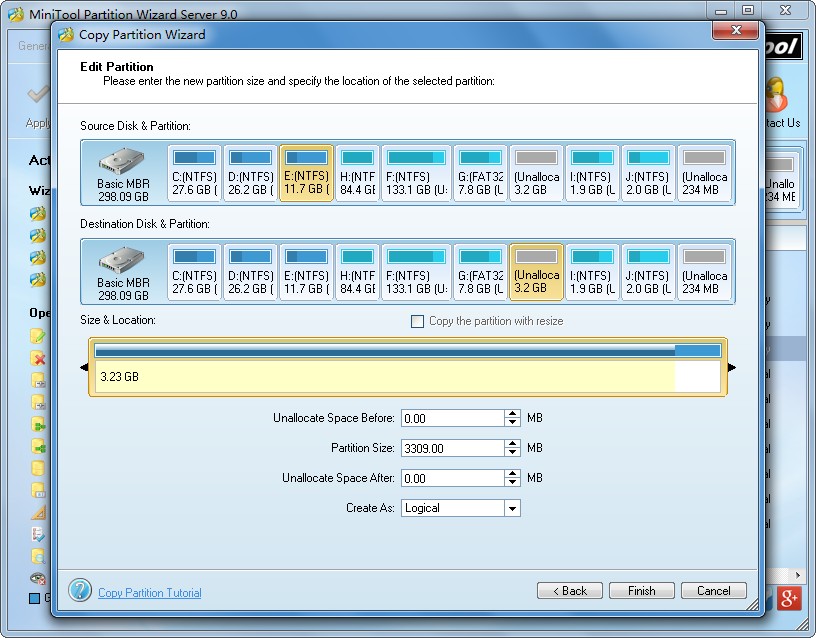Increase Unallocate Space Before value
The height and width of the screenshot is (638, 816).
(x=513, y=414)
